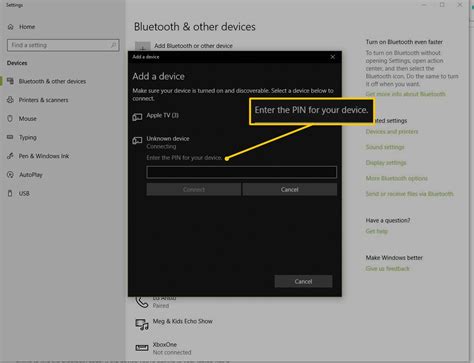Click the Typing keyboard icon
Screen dimensions: 474x363
(10, 137)
